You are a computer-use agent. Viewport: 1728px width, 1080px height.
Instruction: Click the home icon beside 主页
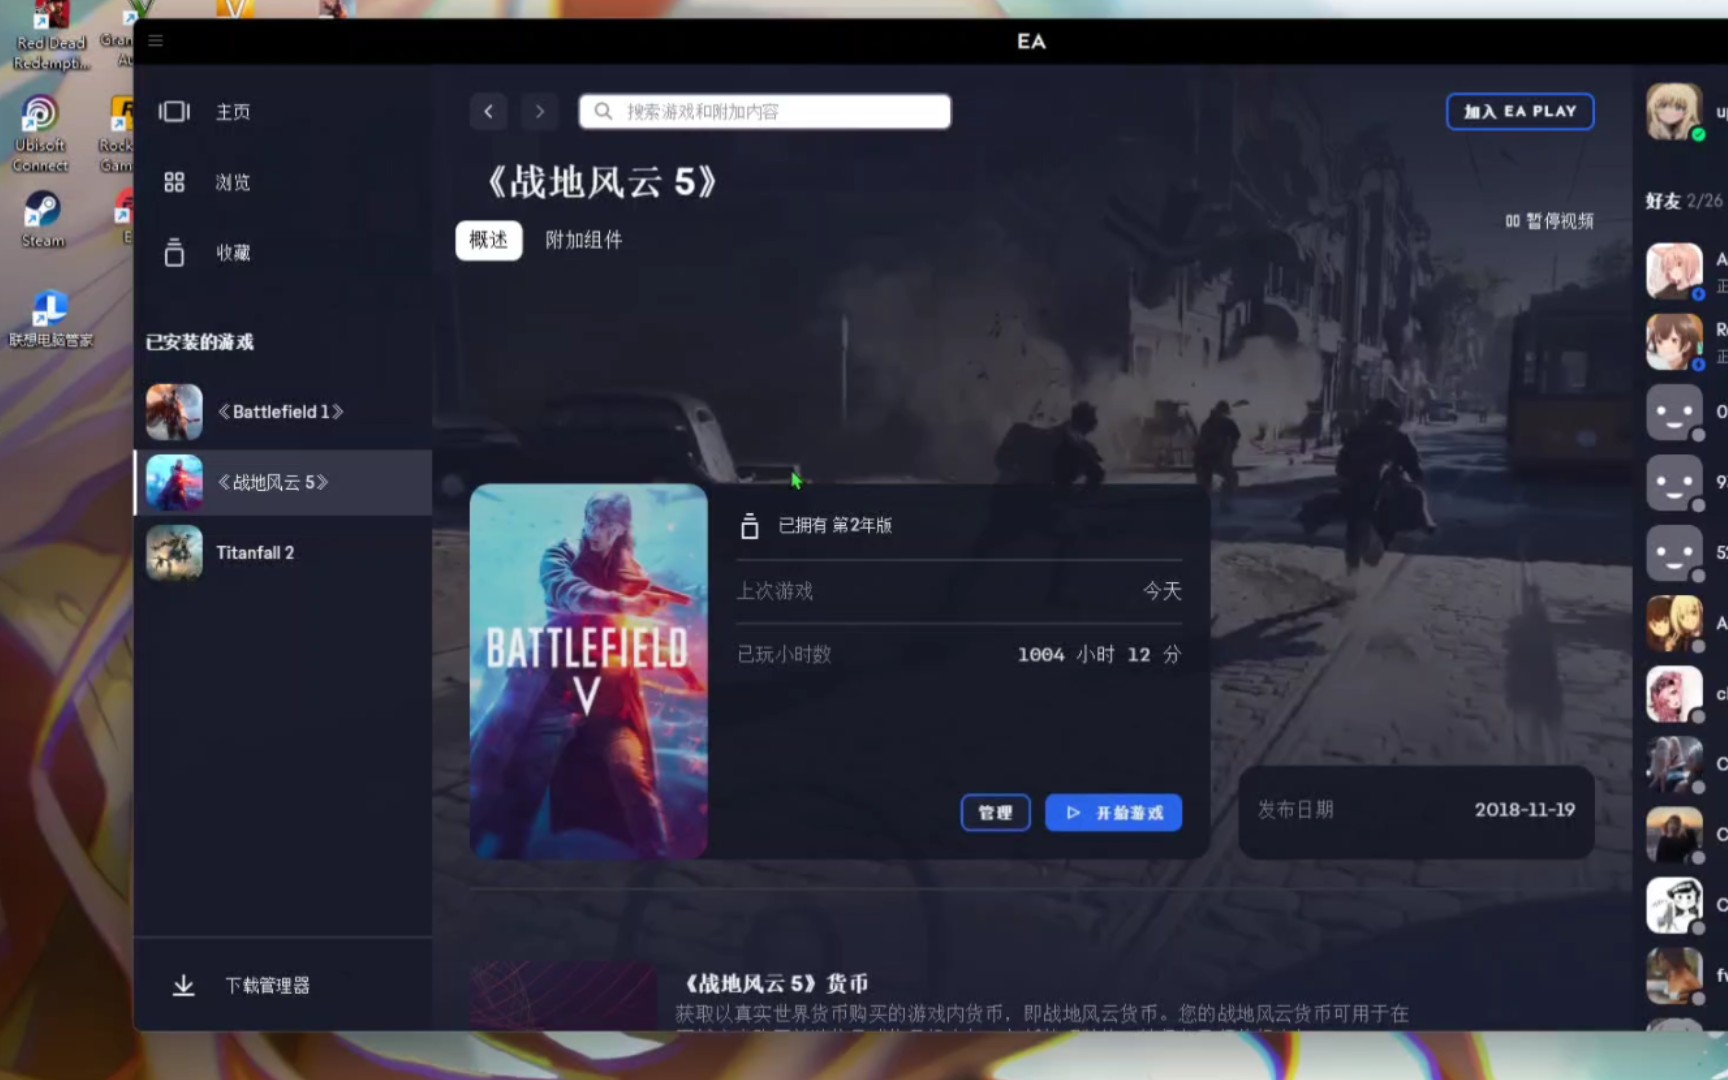(174, 111)
